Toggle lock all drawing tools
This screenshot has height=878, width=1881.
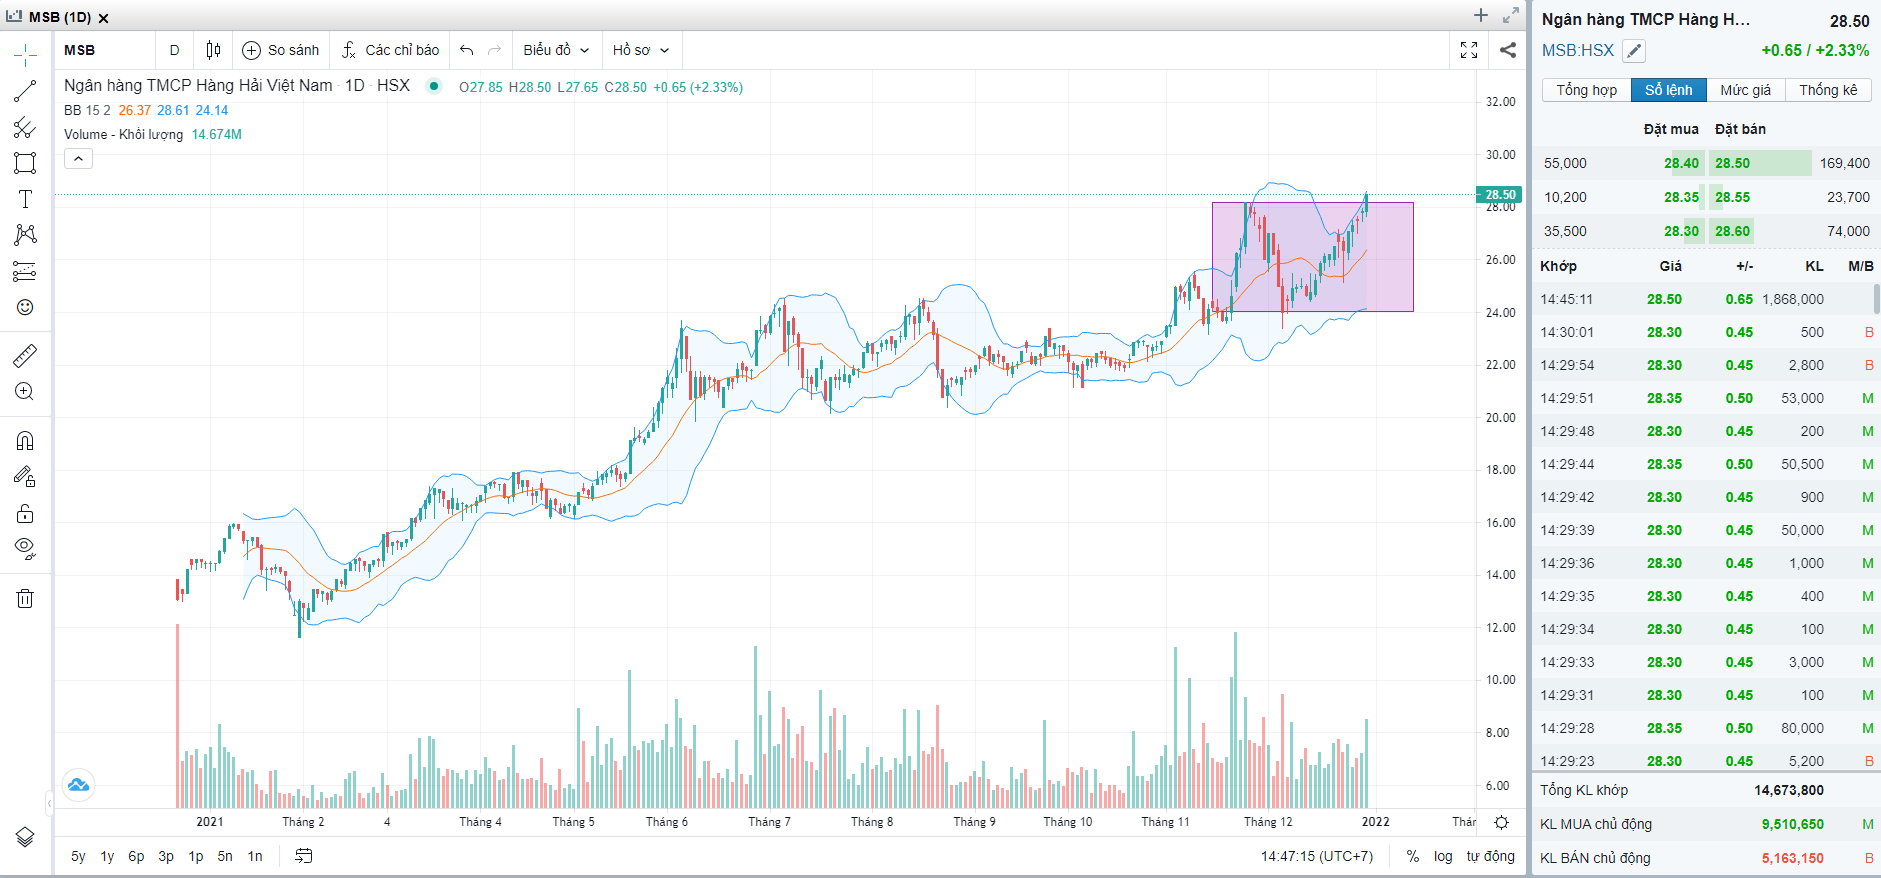tap(25, 514)
